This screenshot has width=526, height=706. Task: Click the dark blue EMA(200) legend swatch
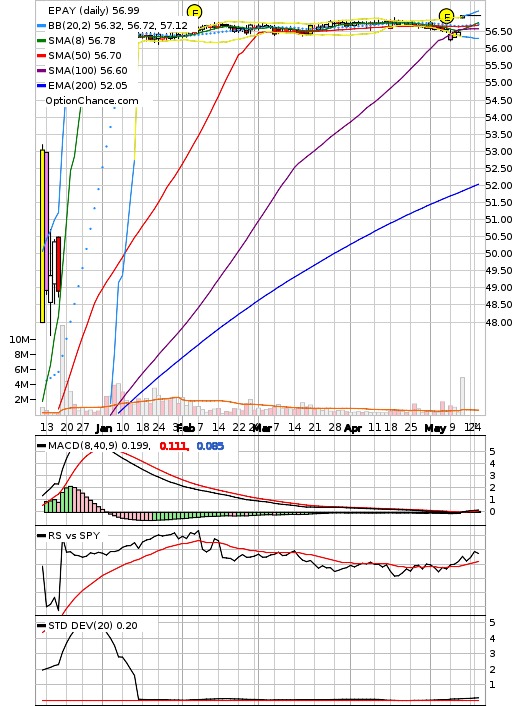(41, 86)
